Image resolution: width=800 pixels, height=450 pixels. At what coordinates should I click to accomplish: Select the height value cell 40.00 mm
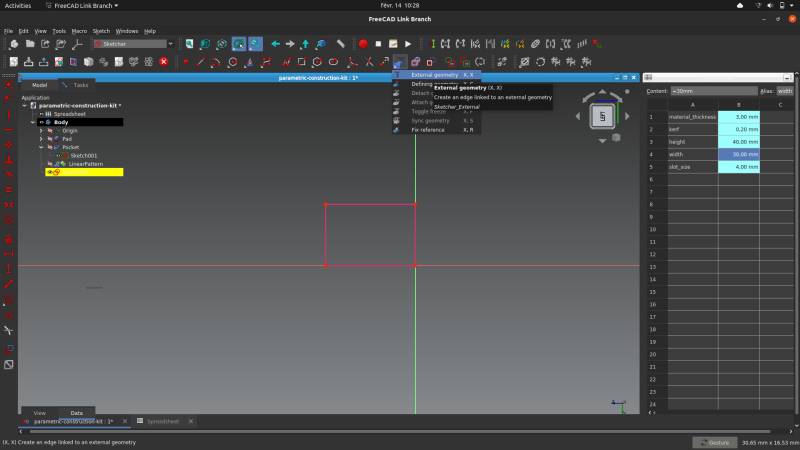coord(739,142)
